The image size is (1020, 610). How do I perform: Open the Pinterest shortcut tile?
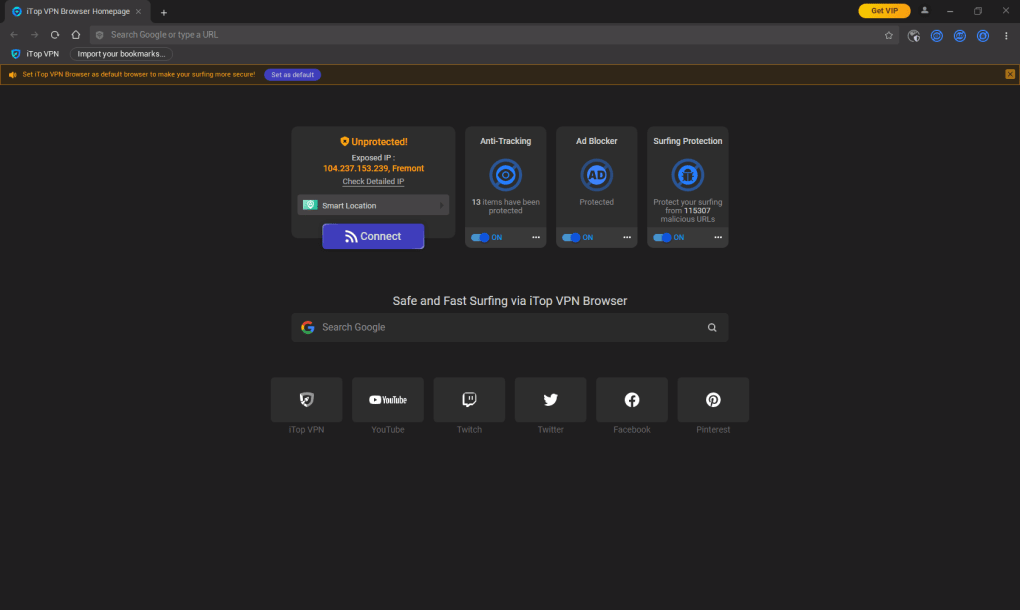713,400
